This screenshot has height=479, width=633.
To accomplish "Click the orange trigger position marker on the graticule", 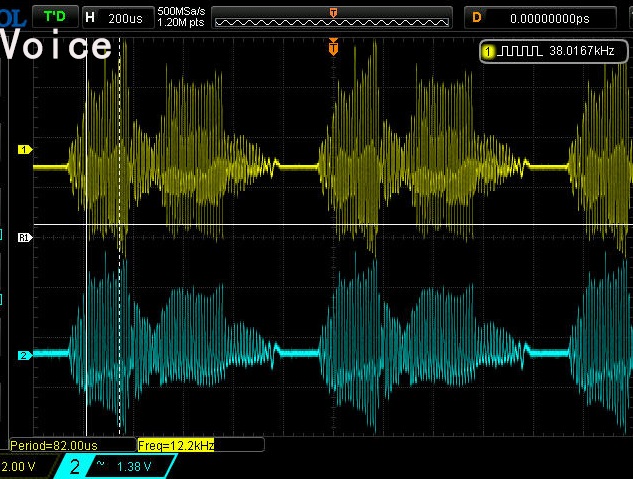I will 333,47.
